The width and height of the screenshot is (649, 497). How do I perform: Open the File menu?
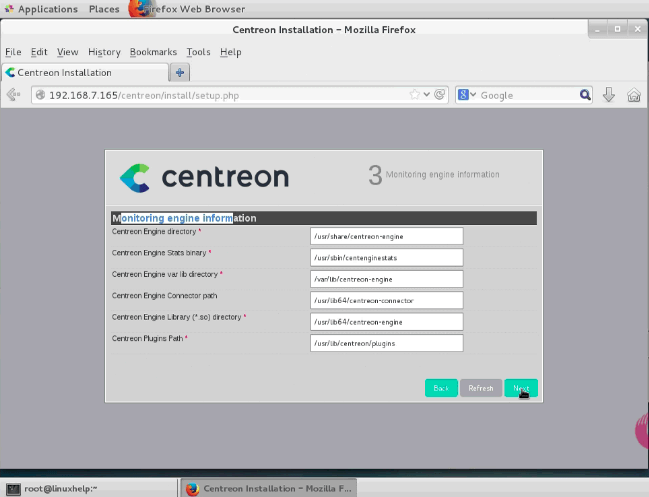point(13,52)
